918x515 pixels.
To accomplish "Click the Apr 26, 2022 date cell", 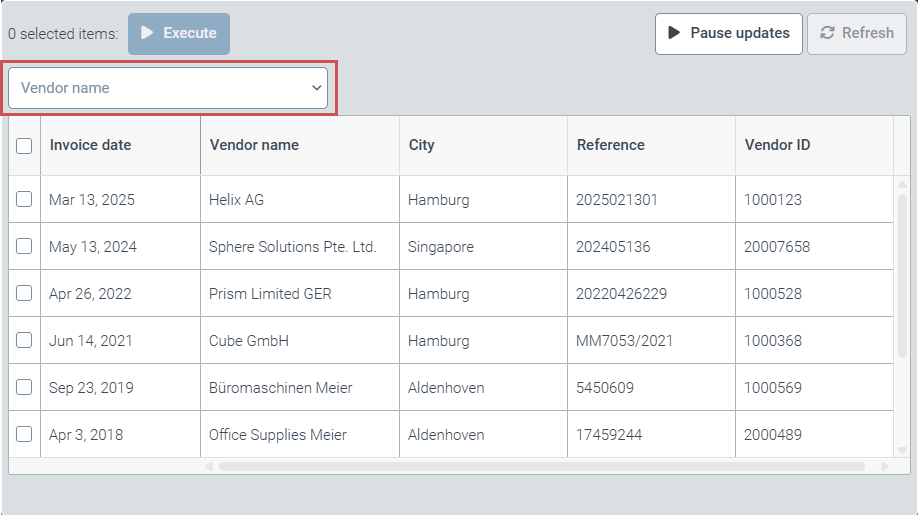I will coord(120,293).
